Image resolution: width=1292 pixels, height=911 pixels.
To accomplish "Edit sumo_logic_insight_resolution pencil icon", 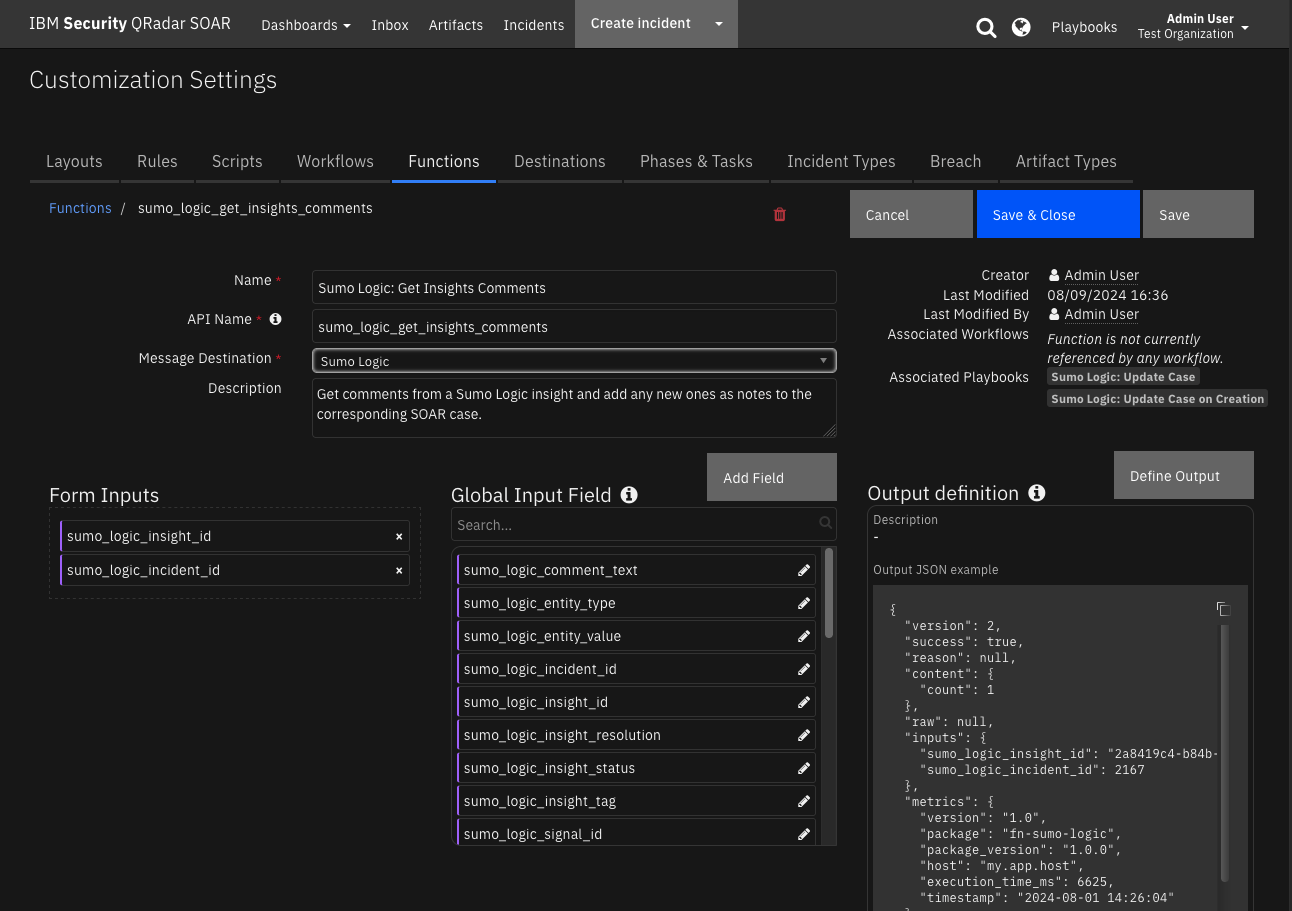I will click(804, 735).
